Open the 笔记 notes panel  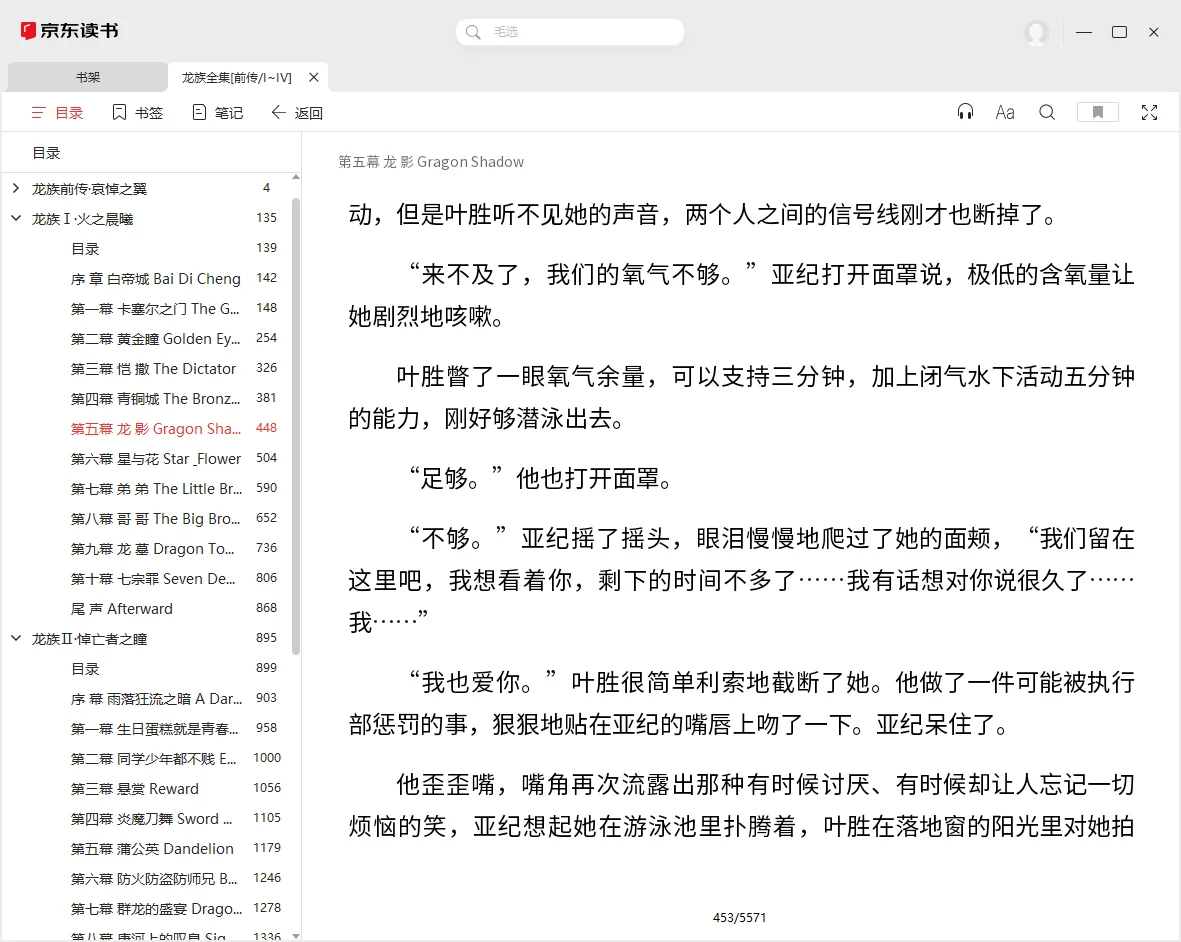click(218, 112)
